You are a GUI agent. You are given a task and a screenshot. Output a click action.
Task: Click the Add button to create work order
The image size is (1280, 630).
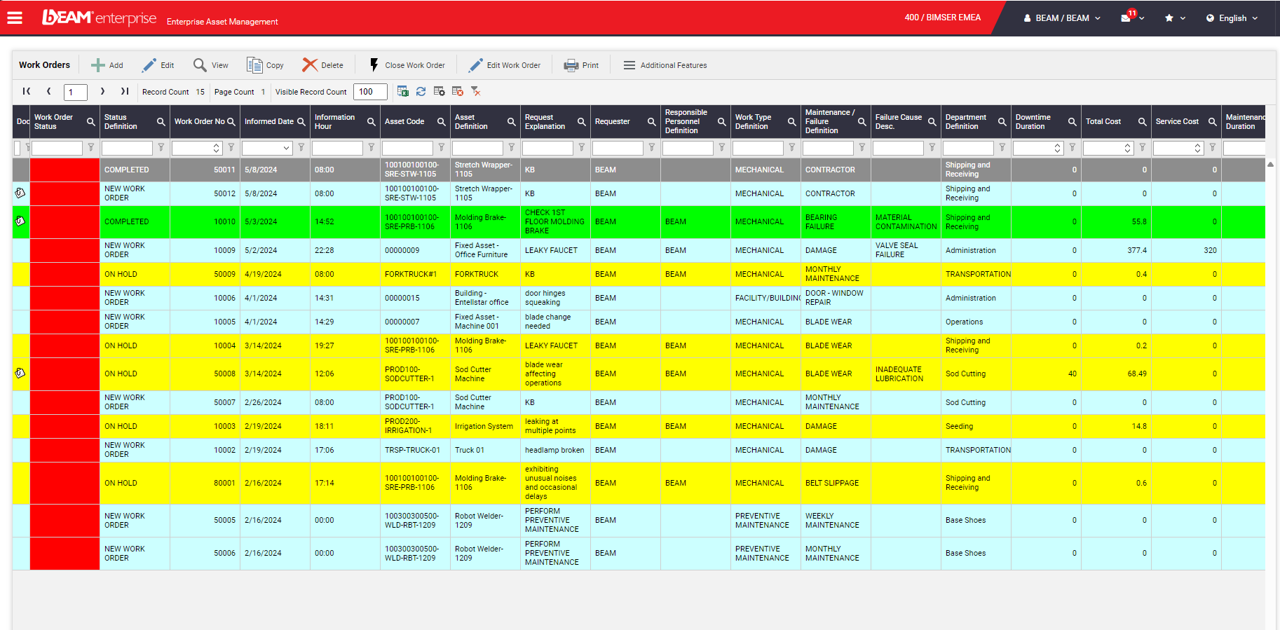[107, 65]
